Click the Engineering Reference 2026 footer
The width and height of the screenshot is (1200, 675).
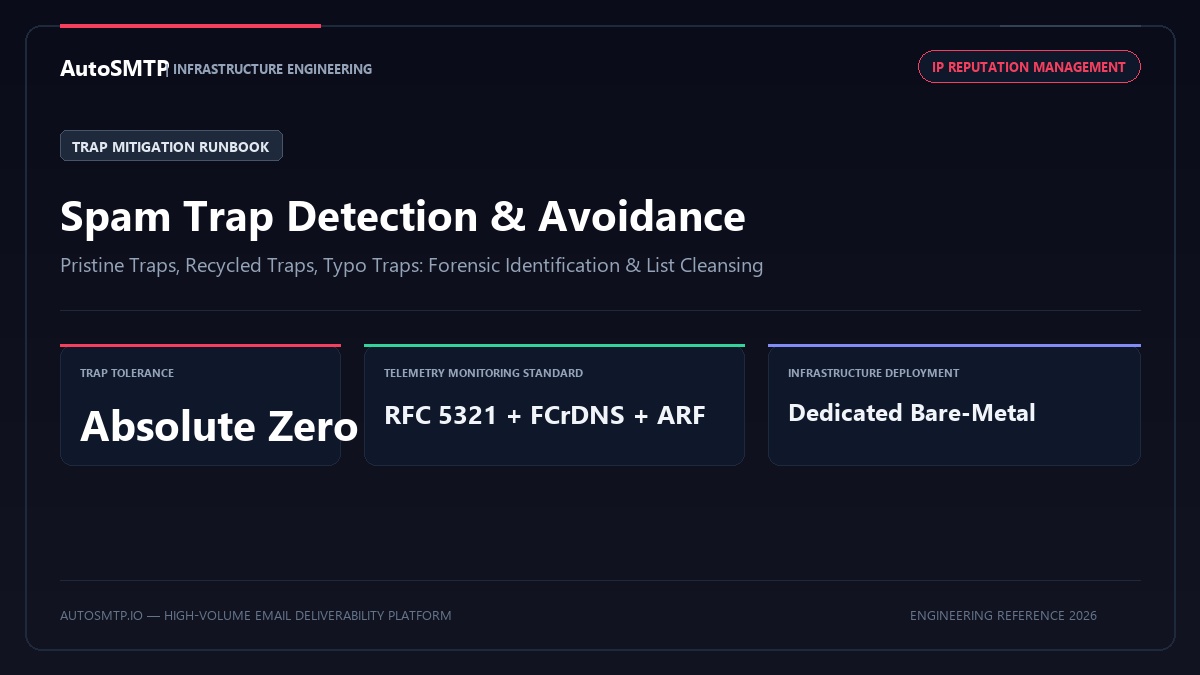1003,615
